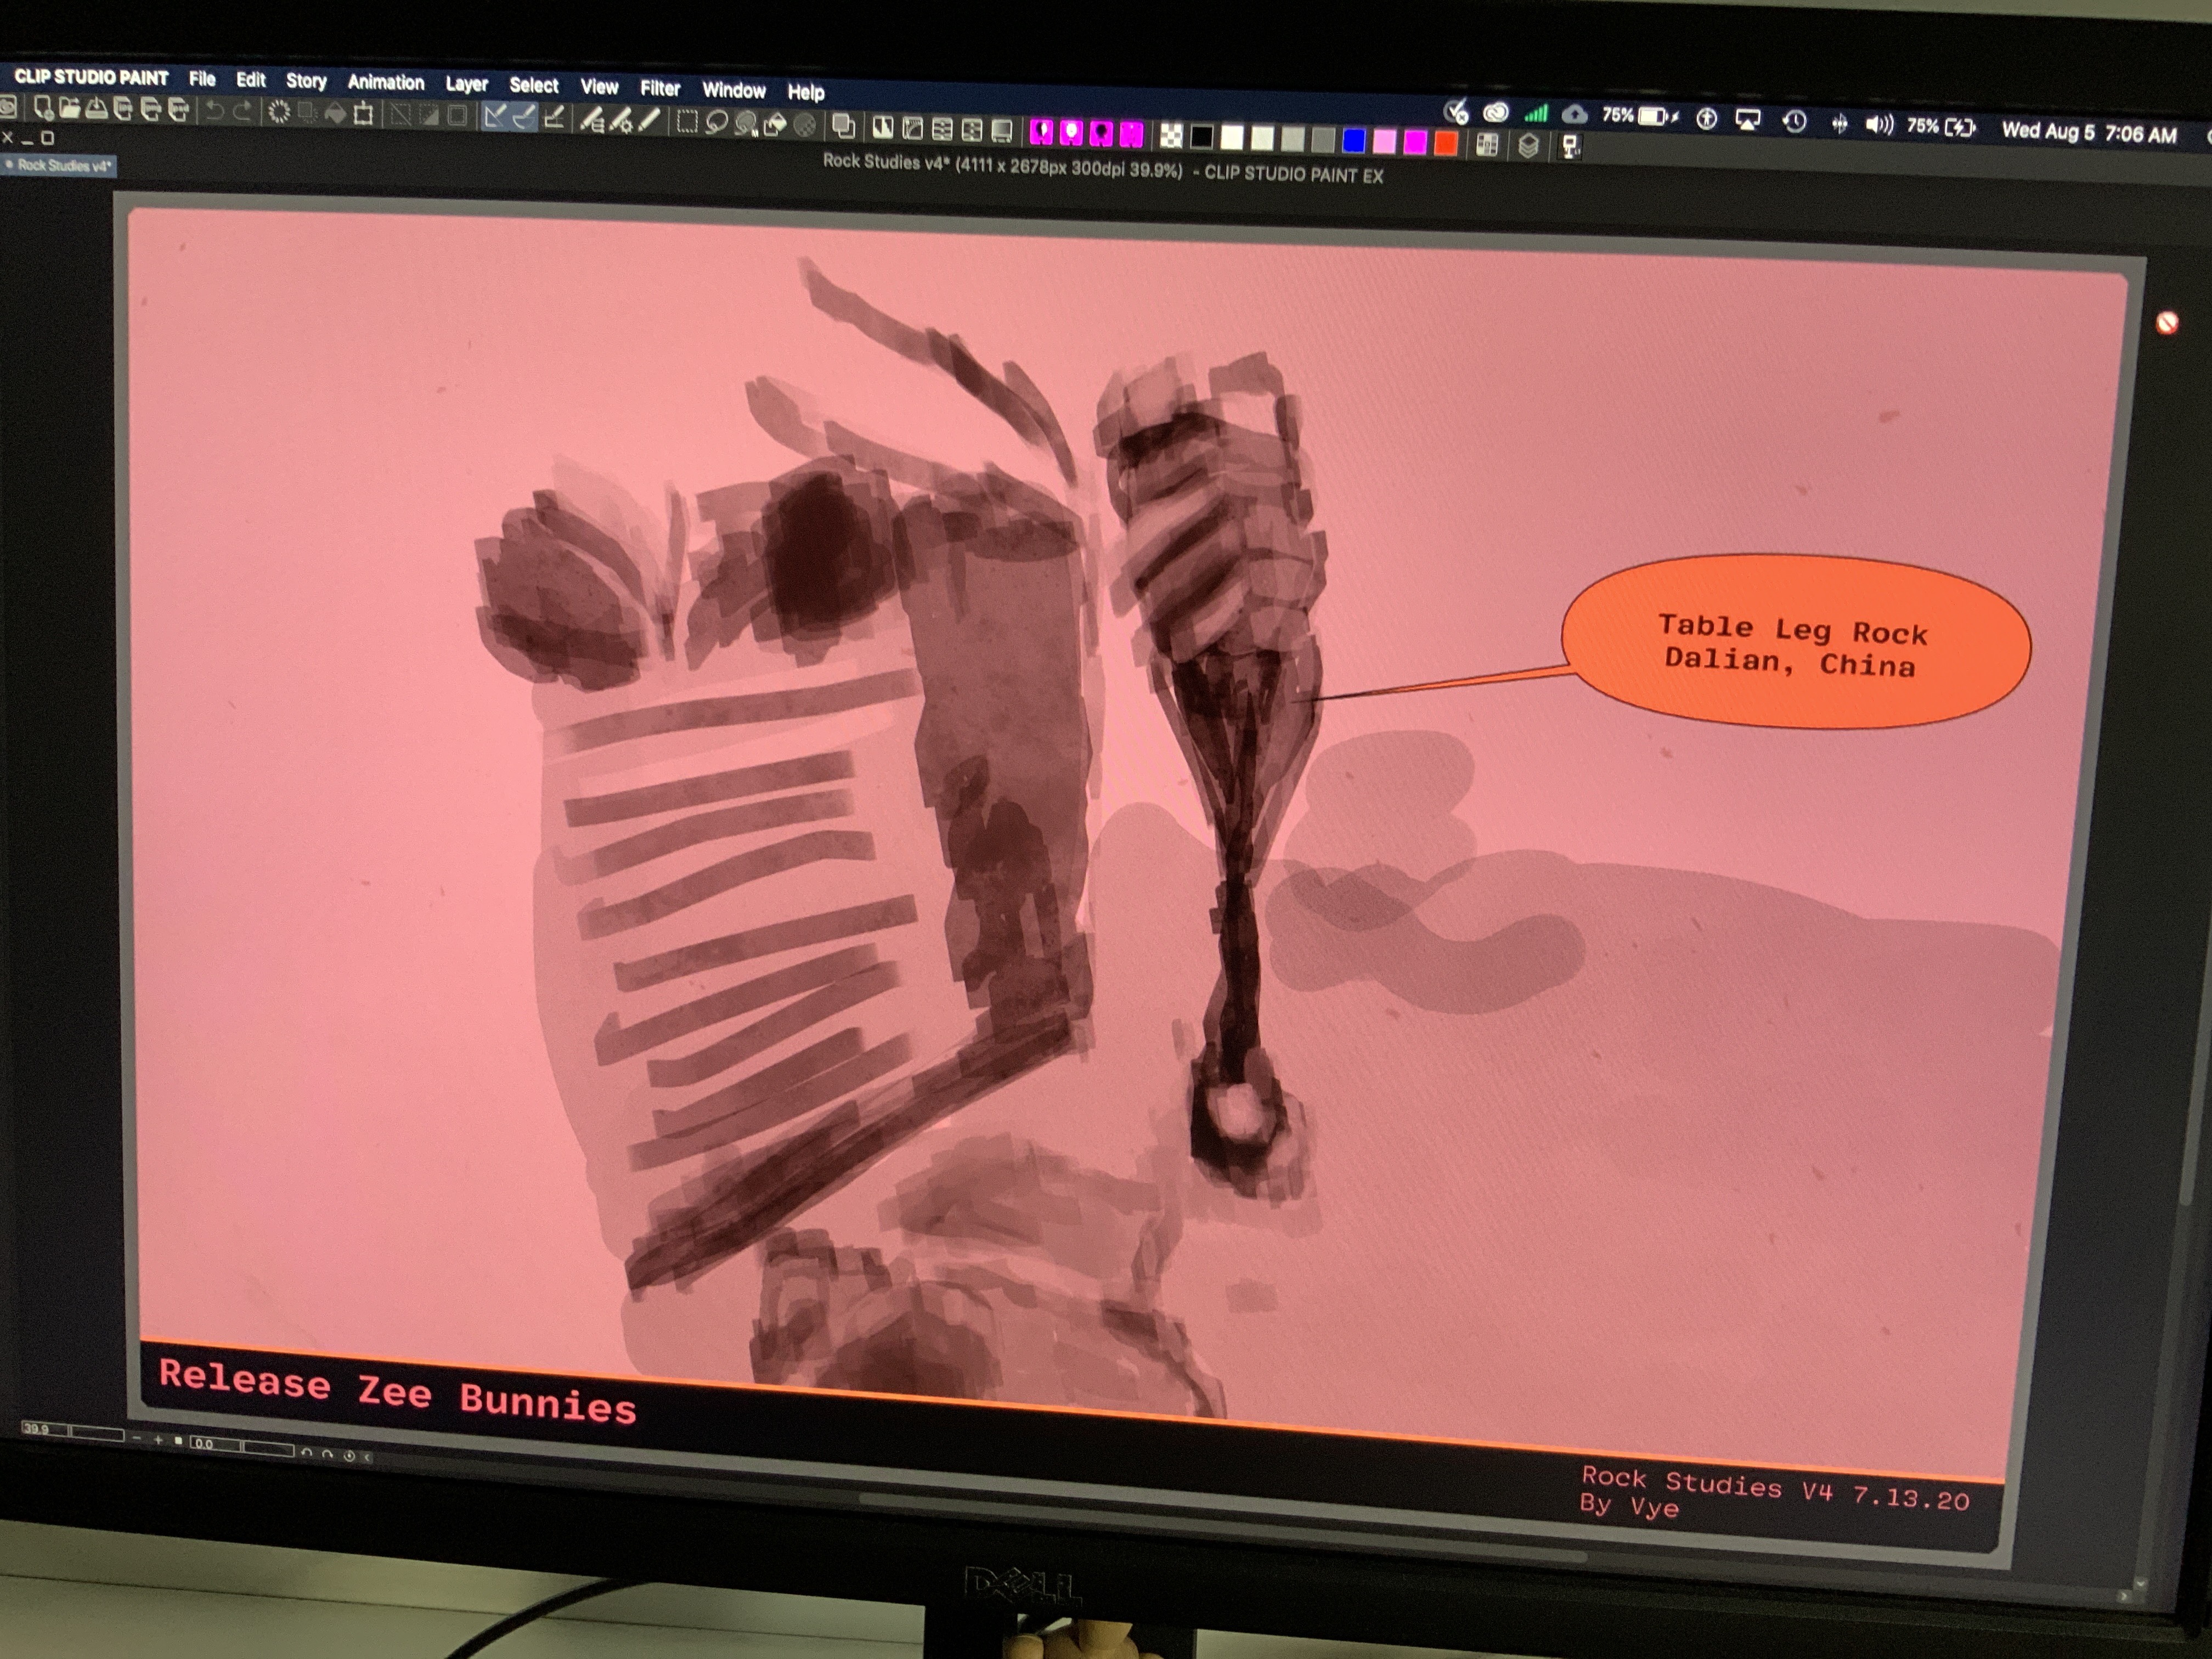Toggle the first highlighted snap-to-ruler button
The image size is (2212, 1659).
coord(494,117)
